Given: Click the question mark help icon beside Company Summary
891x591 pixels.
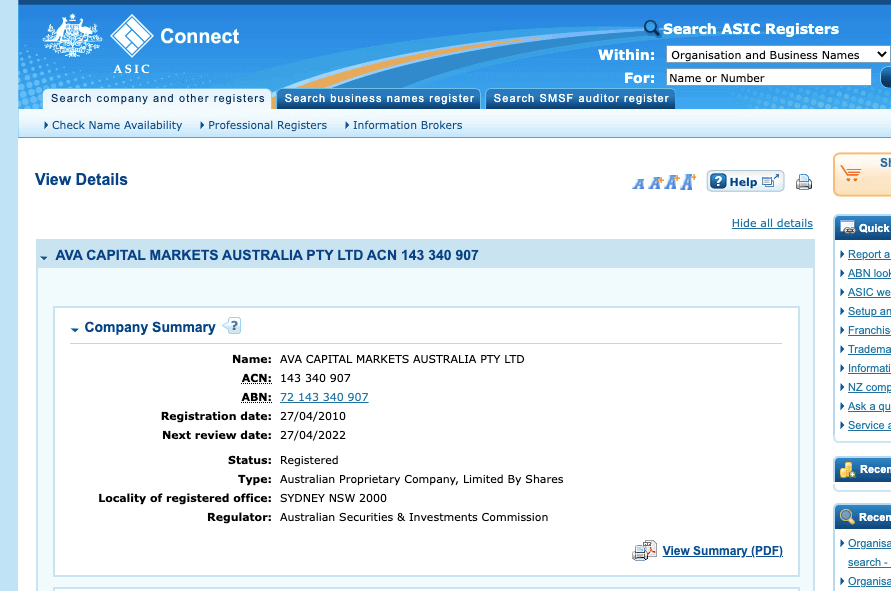Looking at the screenshot, I should [x=232, y=326].
